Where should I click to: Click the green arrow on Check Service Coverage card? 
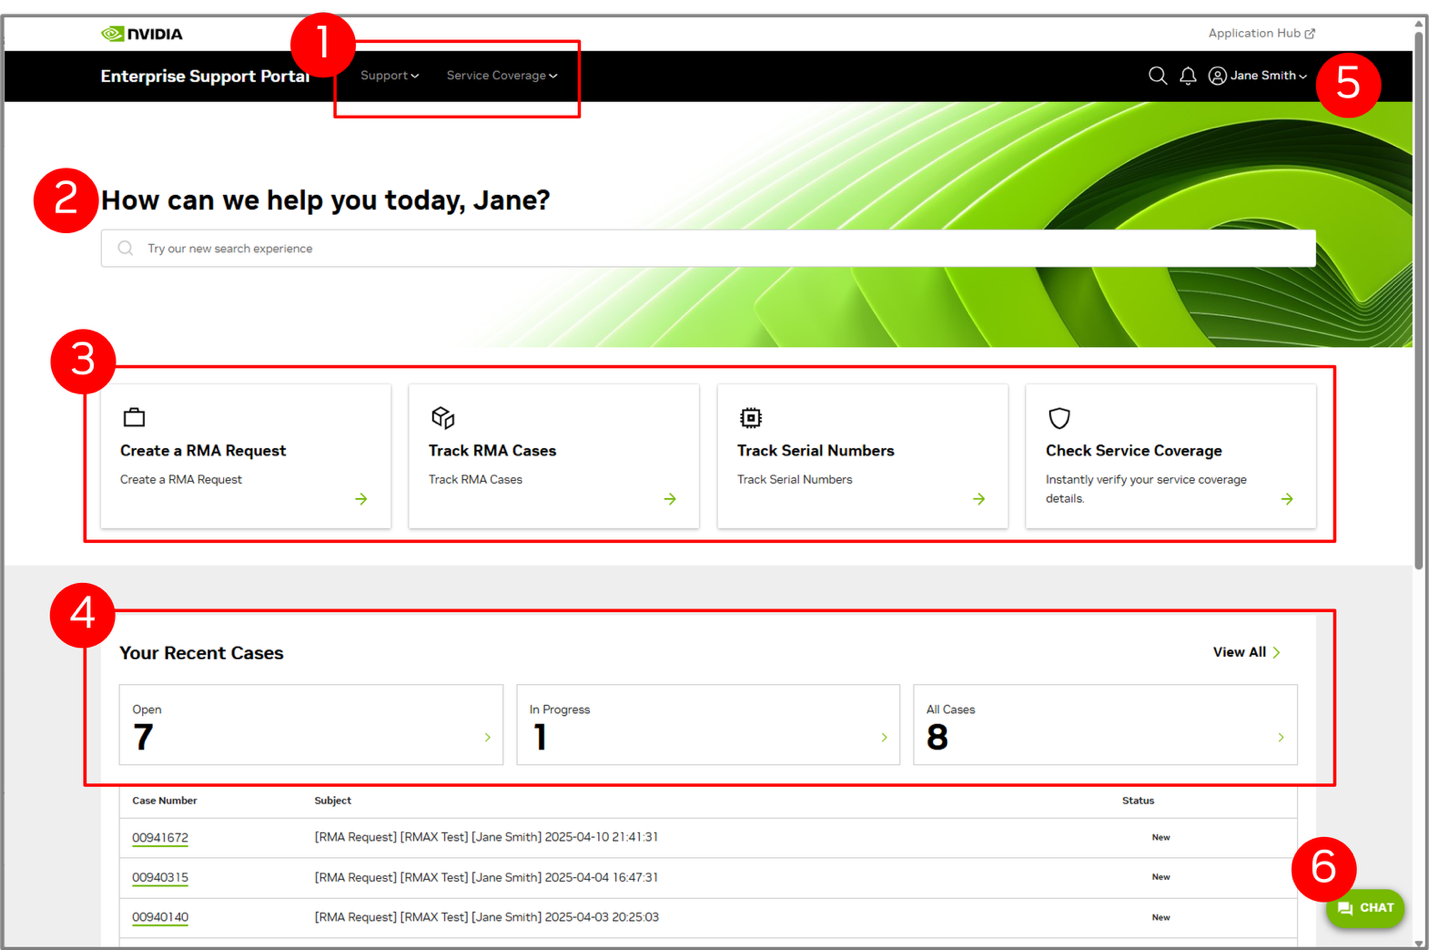pyautogui.click(x=1287, y=499)
